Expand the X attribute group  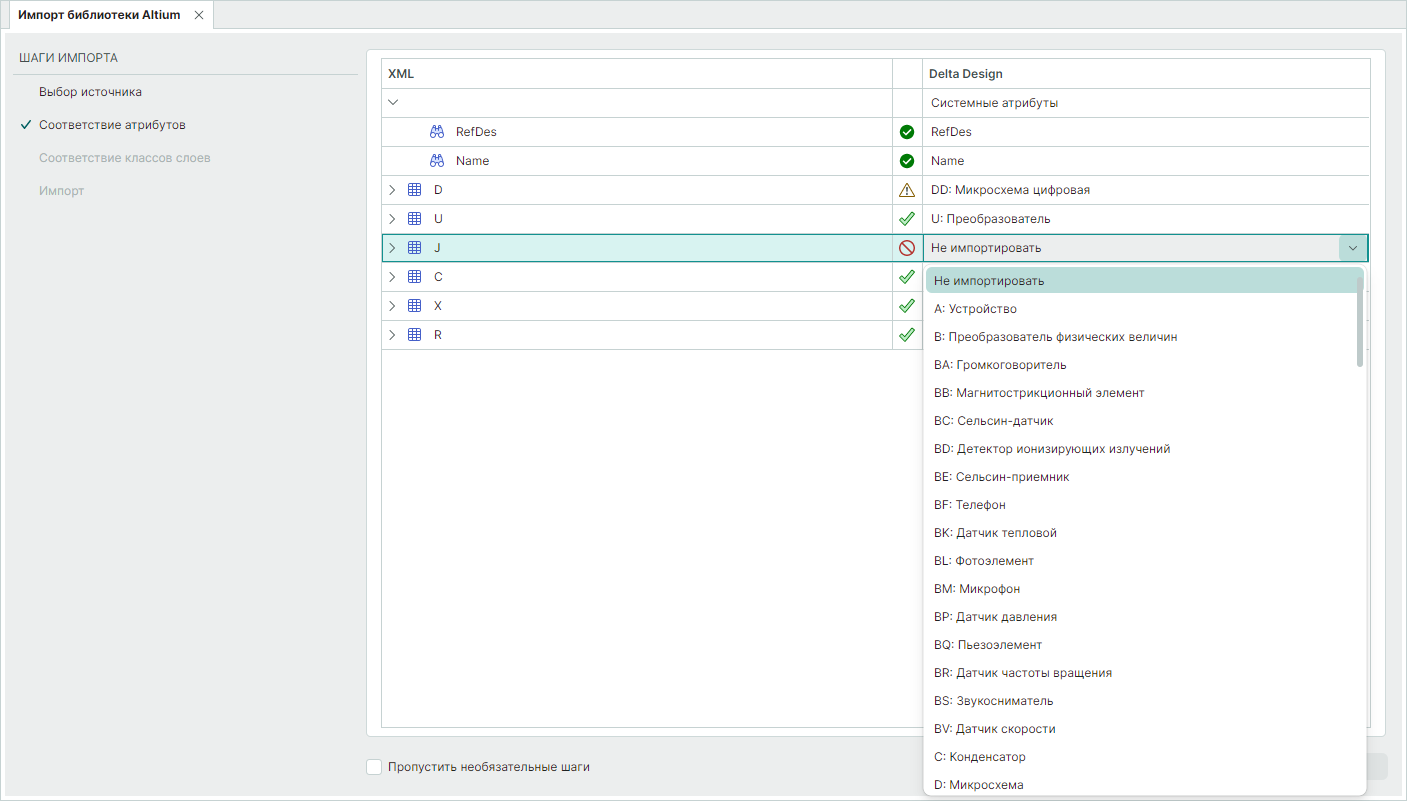393,306
